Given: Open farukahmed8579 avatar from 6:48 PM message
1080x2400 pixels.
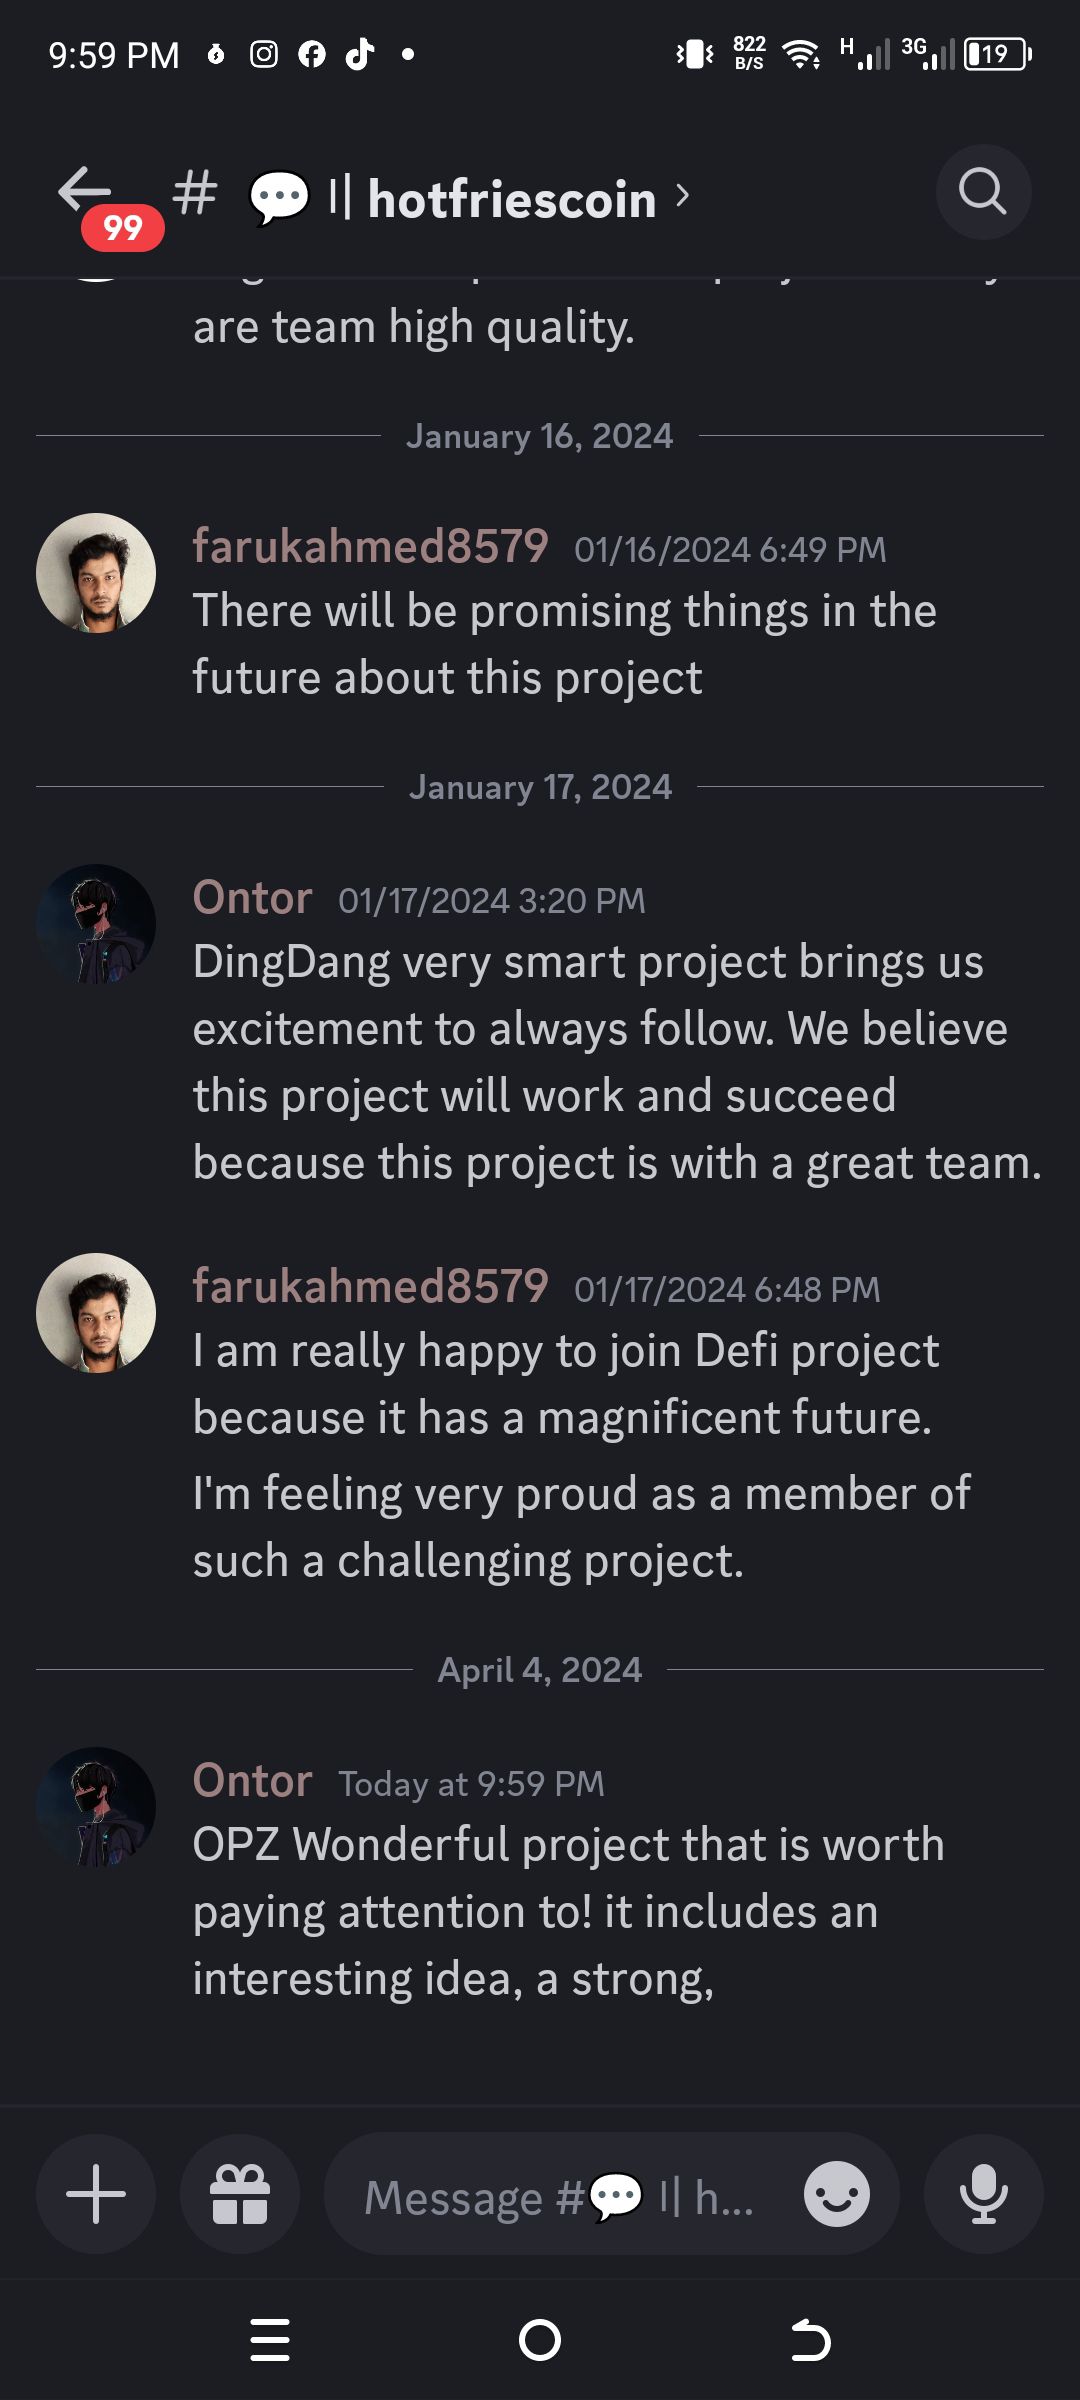Looking at the screenshot, I should (x=96, y=1313).
